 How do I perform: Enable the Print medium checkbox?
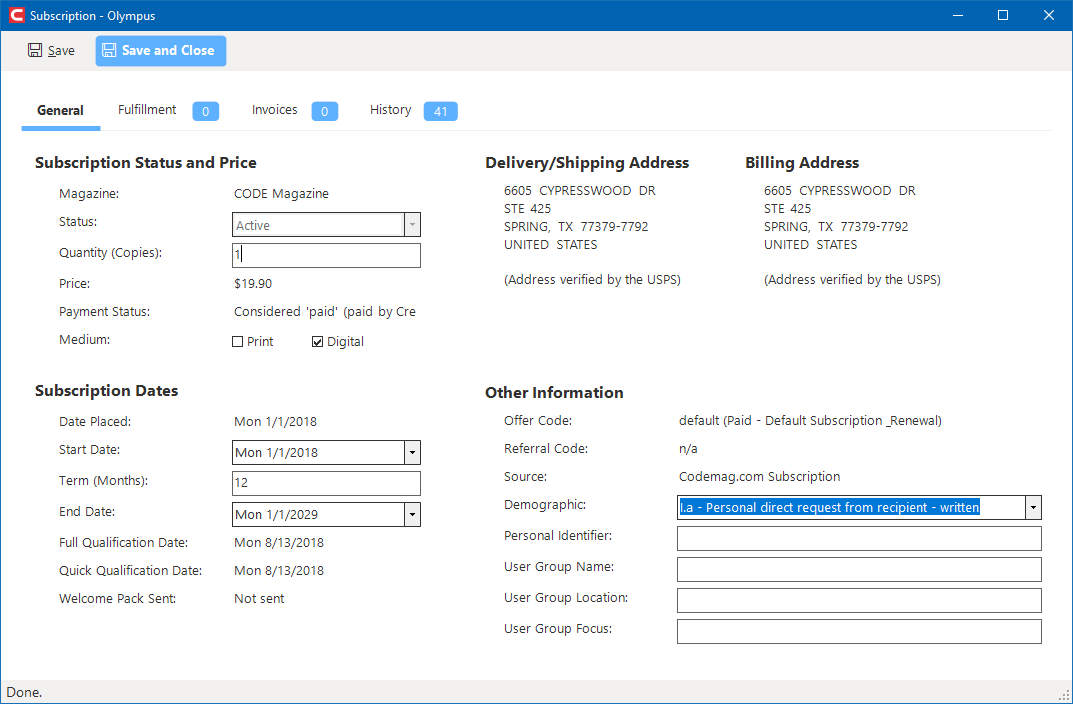tap(238, 341)
